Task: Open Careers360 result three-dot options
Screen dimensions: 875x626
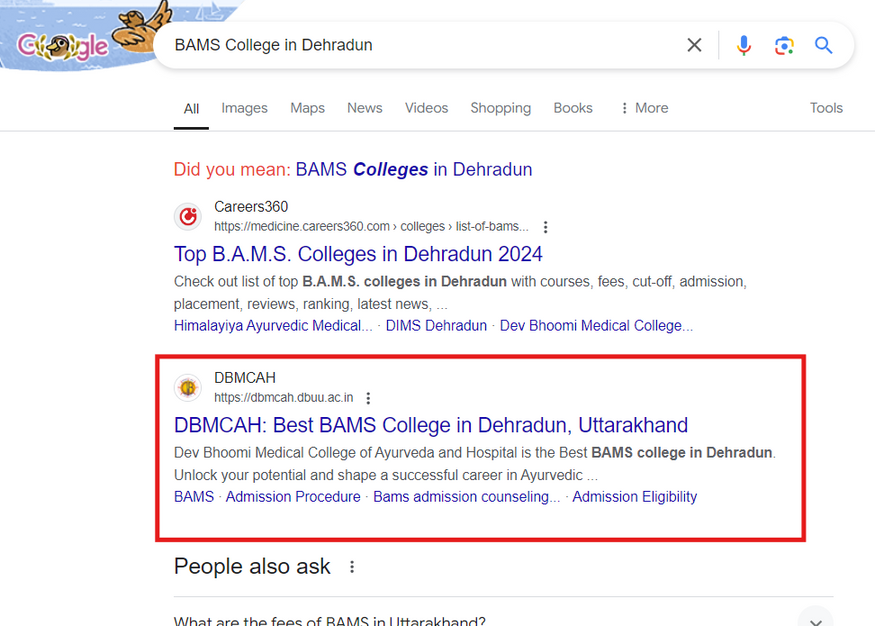Action: point(545,227)
